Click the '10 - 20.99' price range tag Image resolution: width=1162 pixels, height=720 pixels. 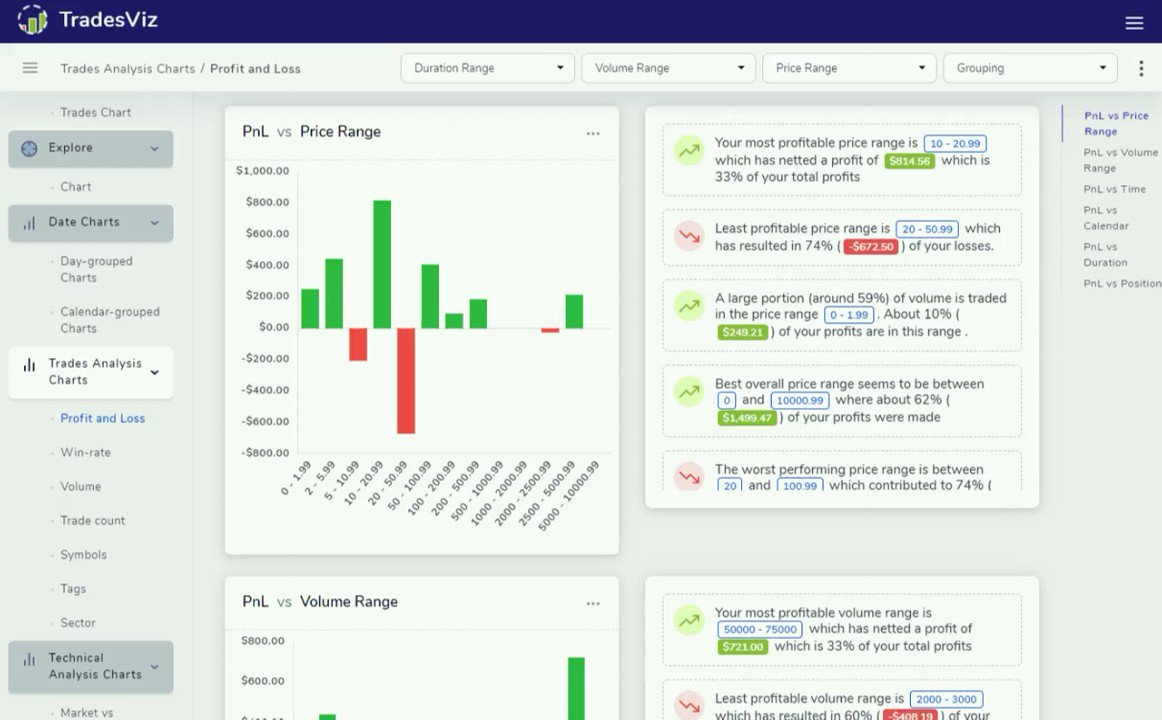pos(954,144)
